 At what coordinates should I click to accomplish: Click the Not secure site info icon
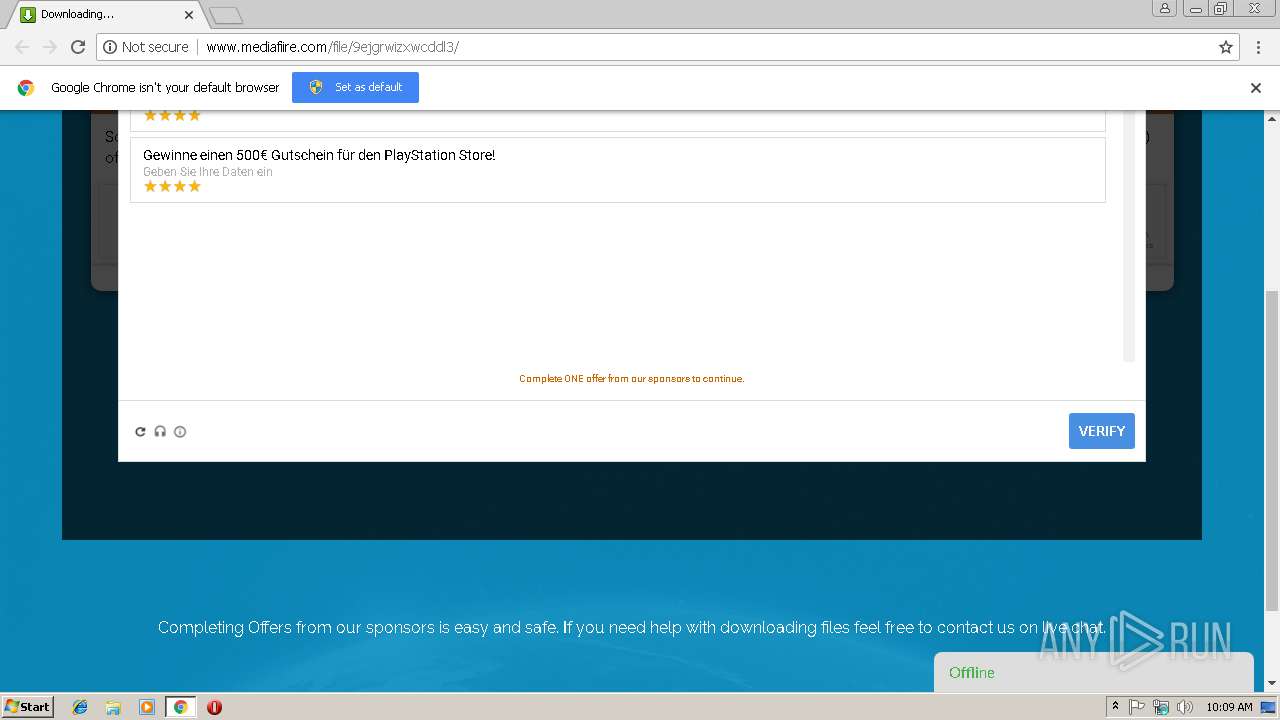[110, 47]
